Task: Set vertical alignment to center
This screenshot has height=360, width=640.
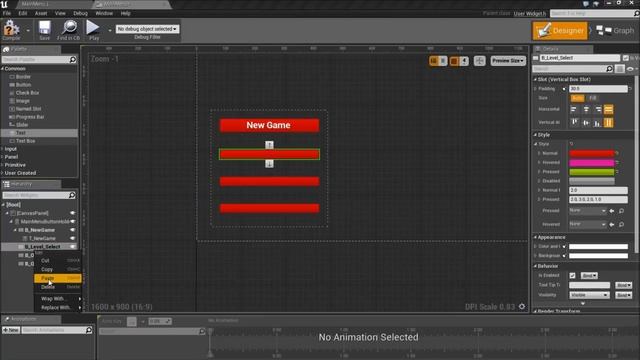Action: [x=586, y=122]
